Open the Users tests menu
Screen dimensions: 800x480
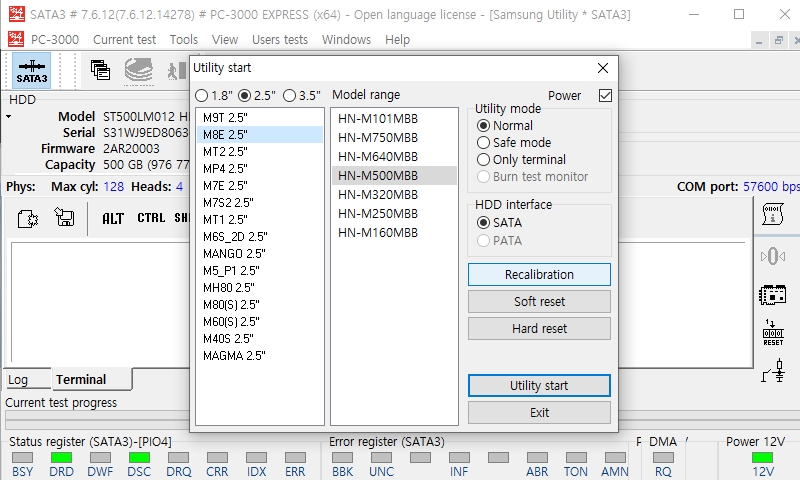click(x=280, y=39)
